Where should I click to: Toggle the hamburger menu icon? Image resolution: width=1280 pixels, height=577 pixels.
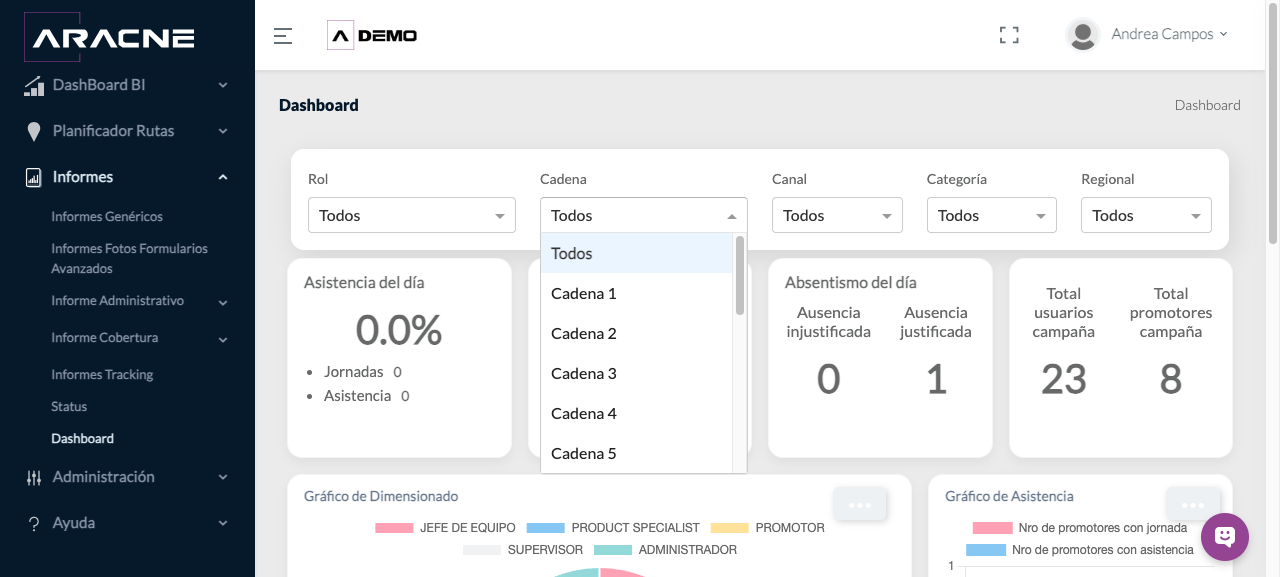click(x=283, y=36)
